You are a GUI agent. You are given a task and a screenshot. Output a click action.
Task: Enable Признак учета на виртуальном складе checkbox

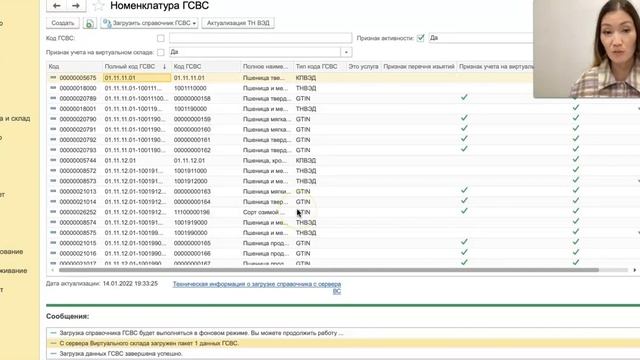[x=161, y=53]
